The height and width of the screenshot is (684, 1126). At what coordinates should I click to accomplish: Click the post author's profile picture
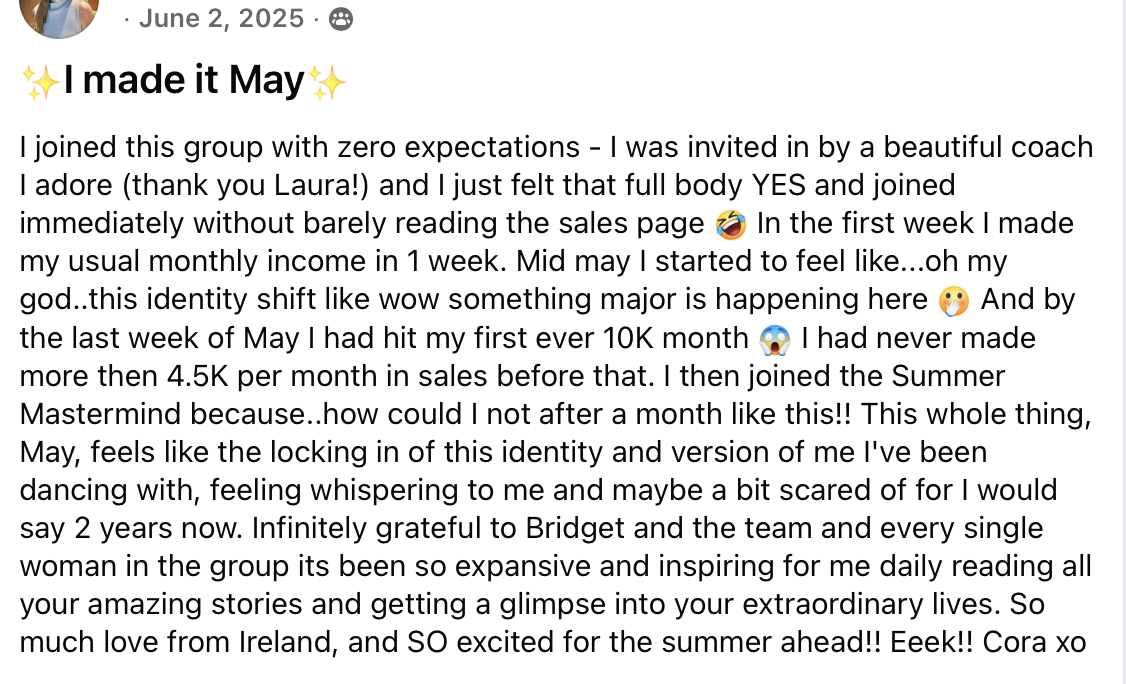(59, 14)
